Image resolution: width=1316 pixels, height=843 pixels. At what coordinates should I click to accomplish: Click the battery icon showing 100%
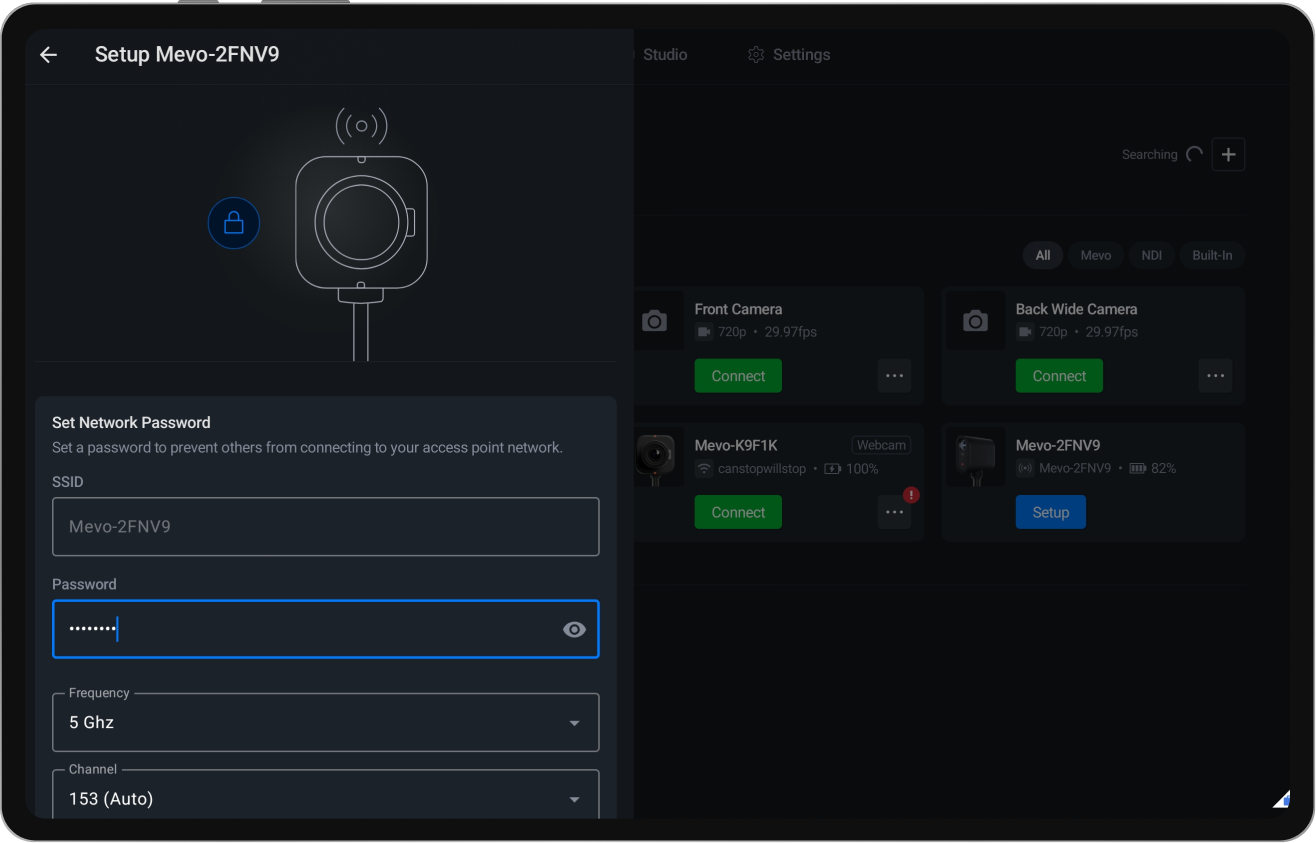tap(832, 468)
